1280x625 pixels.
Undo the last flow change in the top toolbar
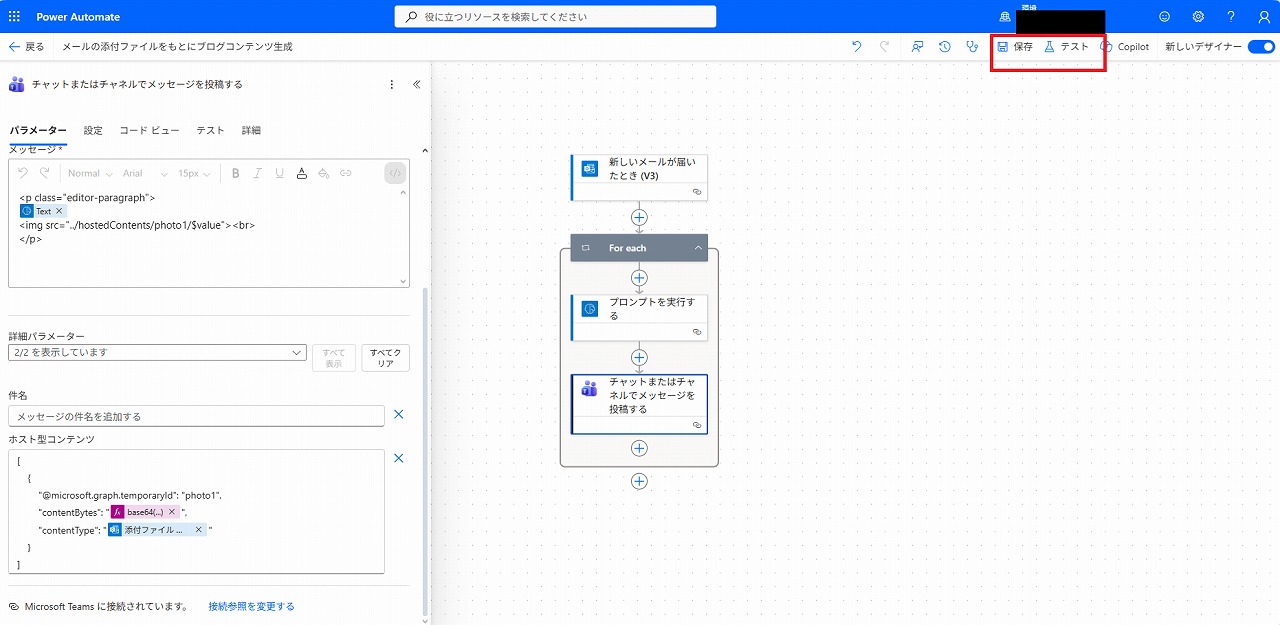pyautogui.click(x=857, y=47)
